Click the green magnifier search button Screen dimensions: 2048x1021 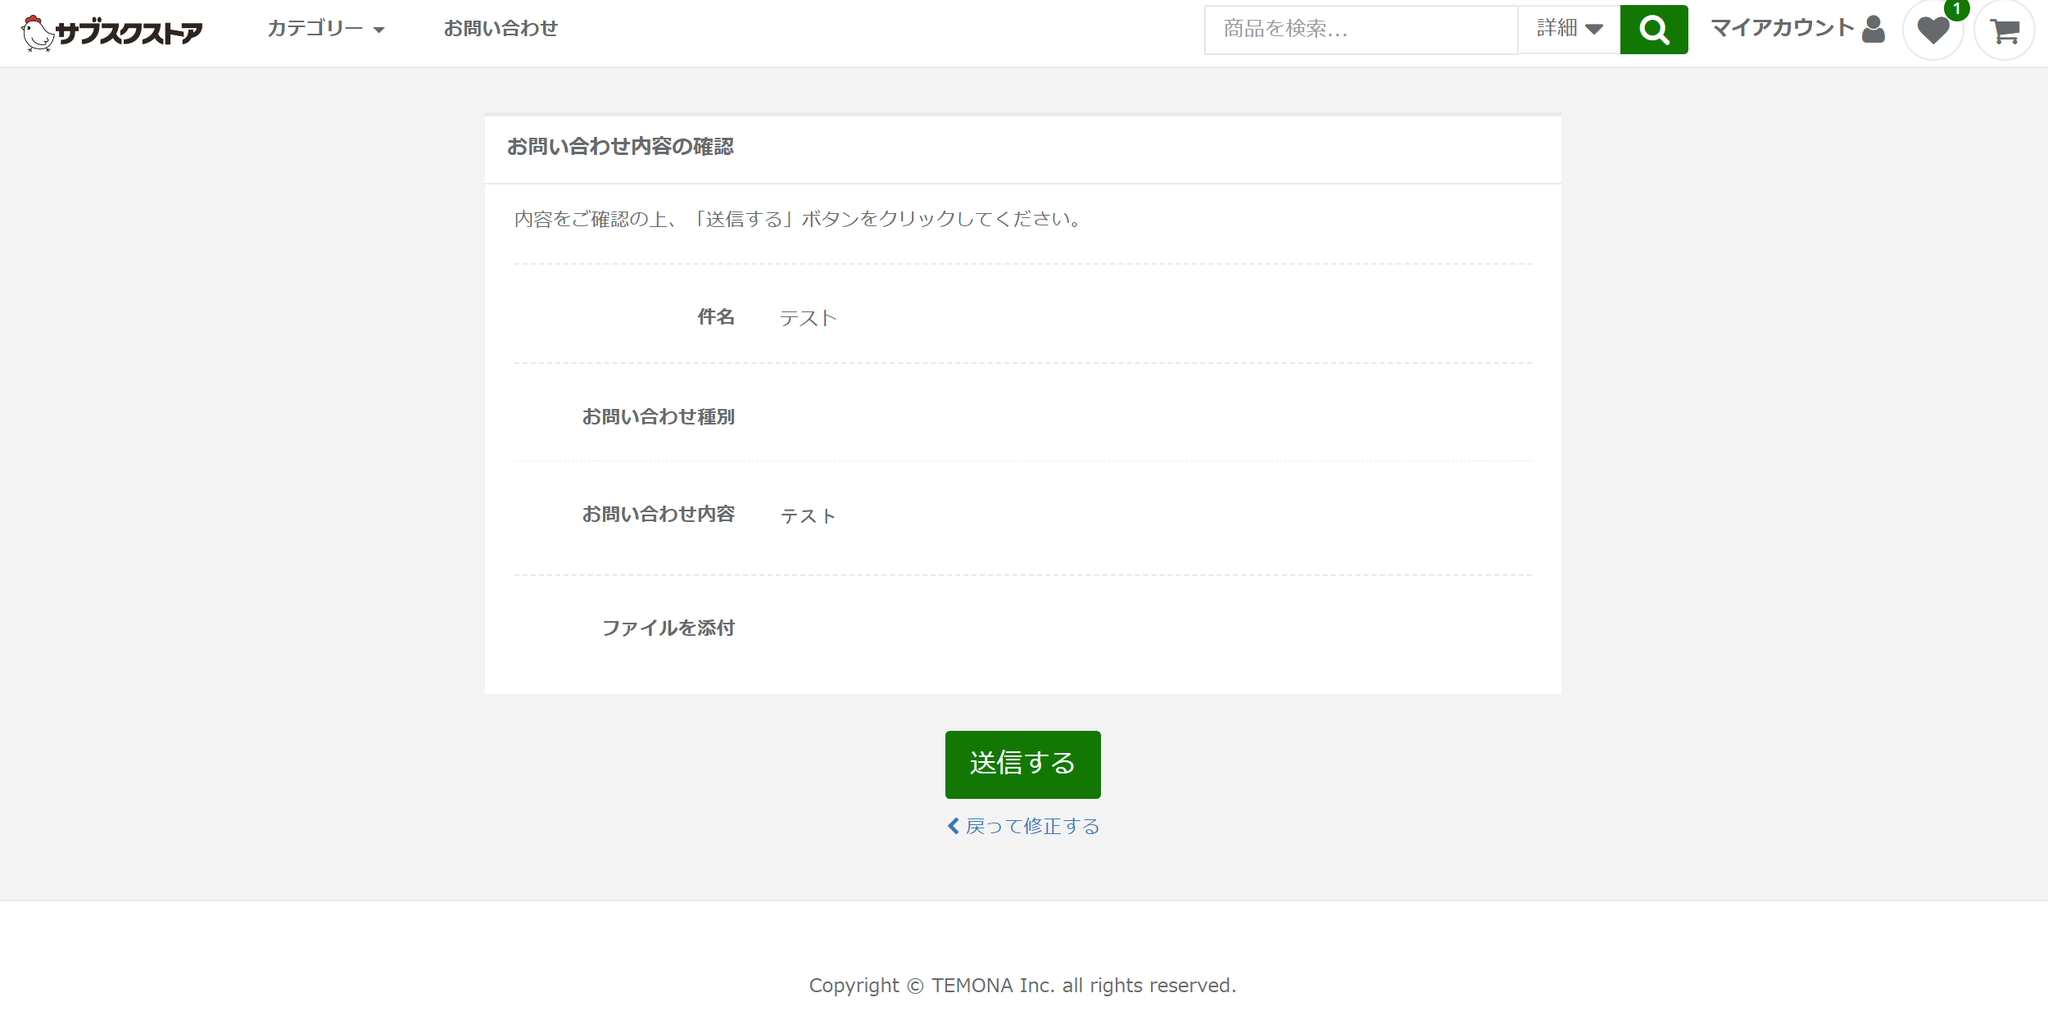coord(1654,30)
